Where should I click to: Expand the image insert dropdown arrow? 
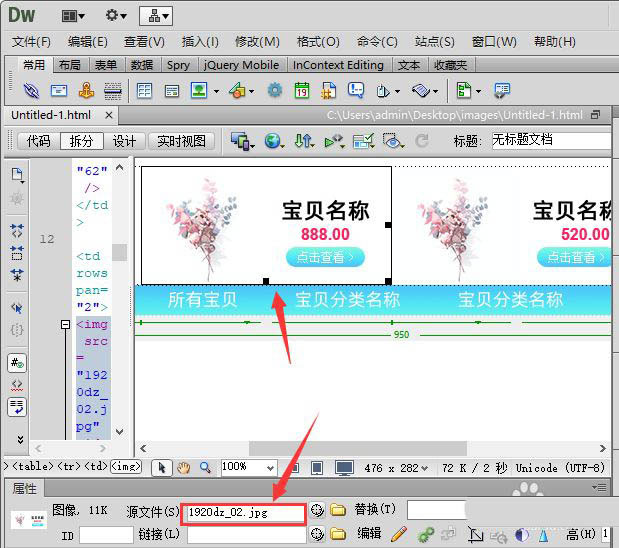[216, 91]
